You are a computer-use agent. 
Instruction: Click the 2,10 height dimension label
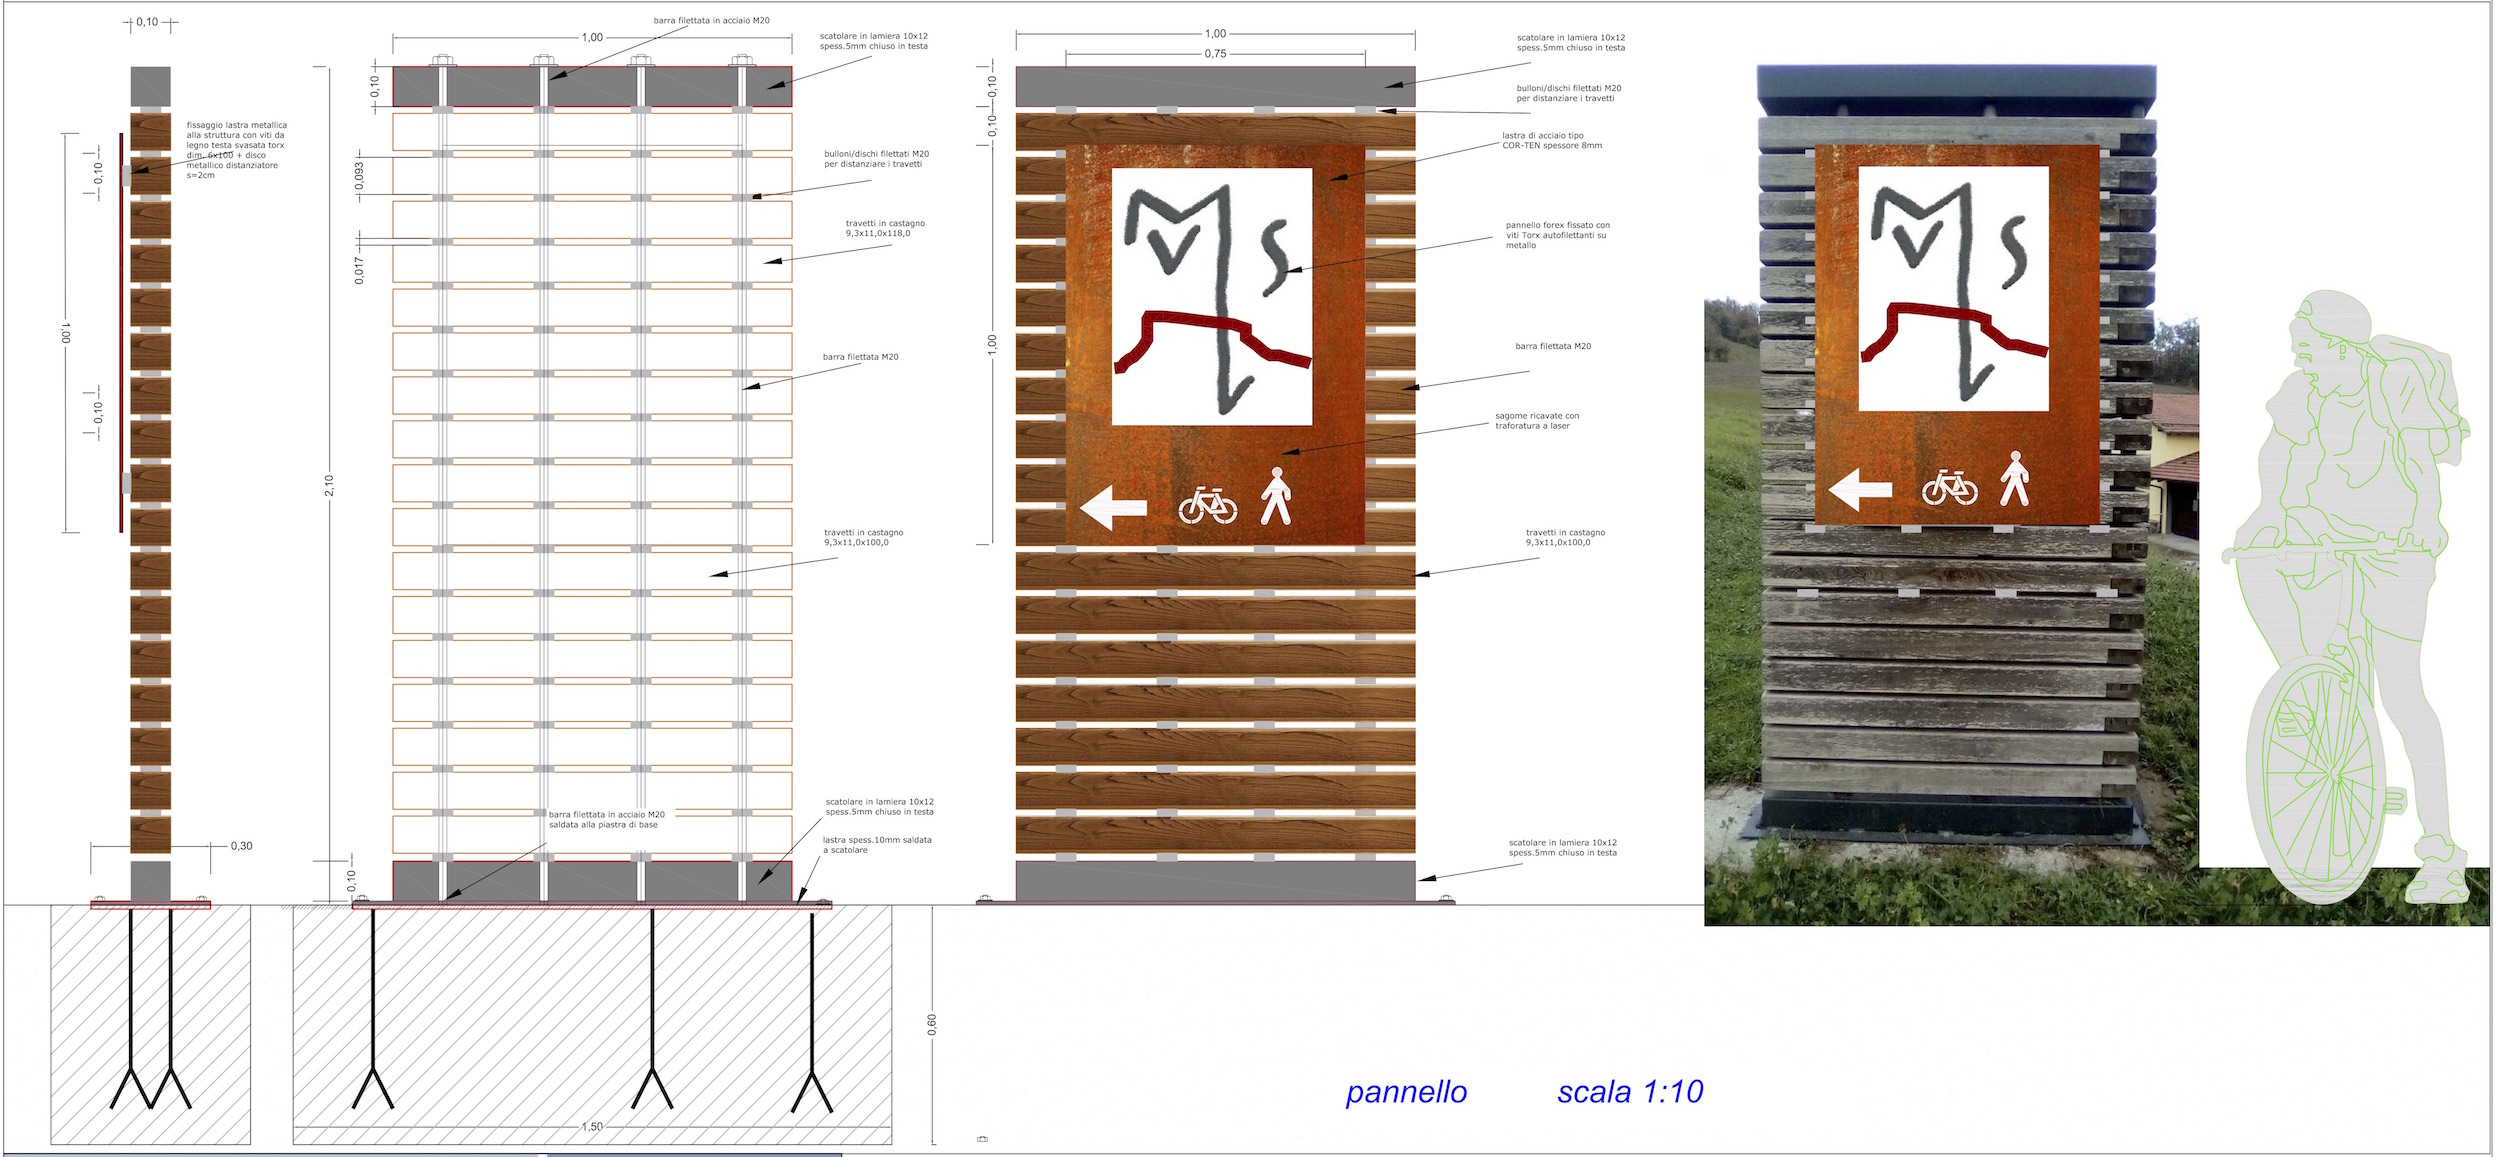[330, 486]
